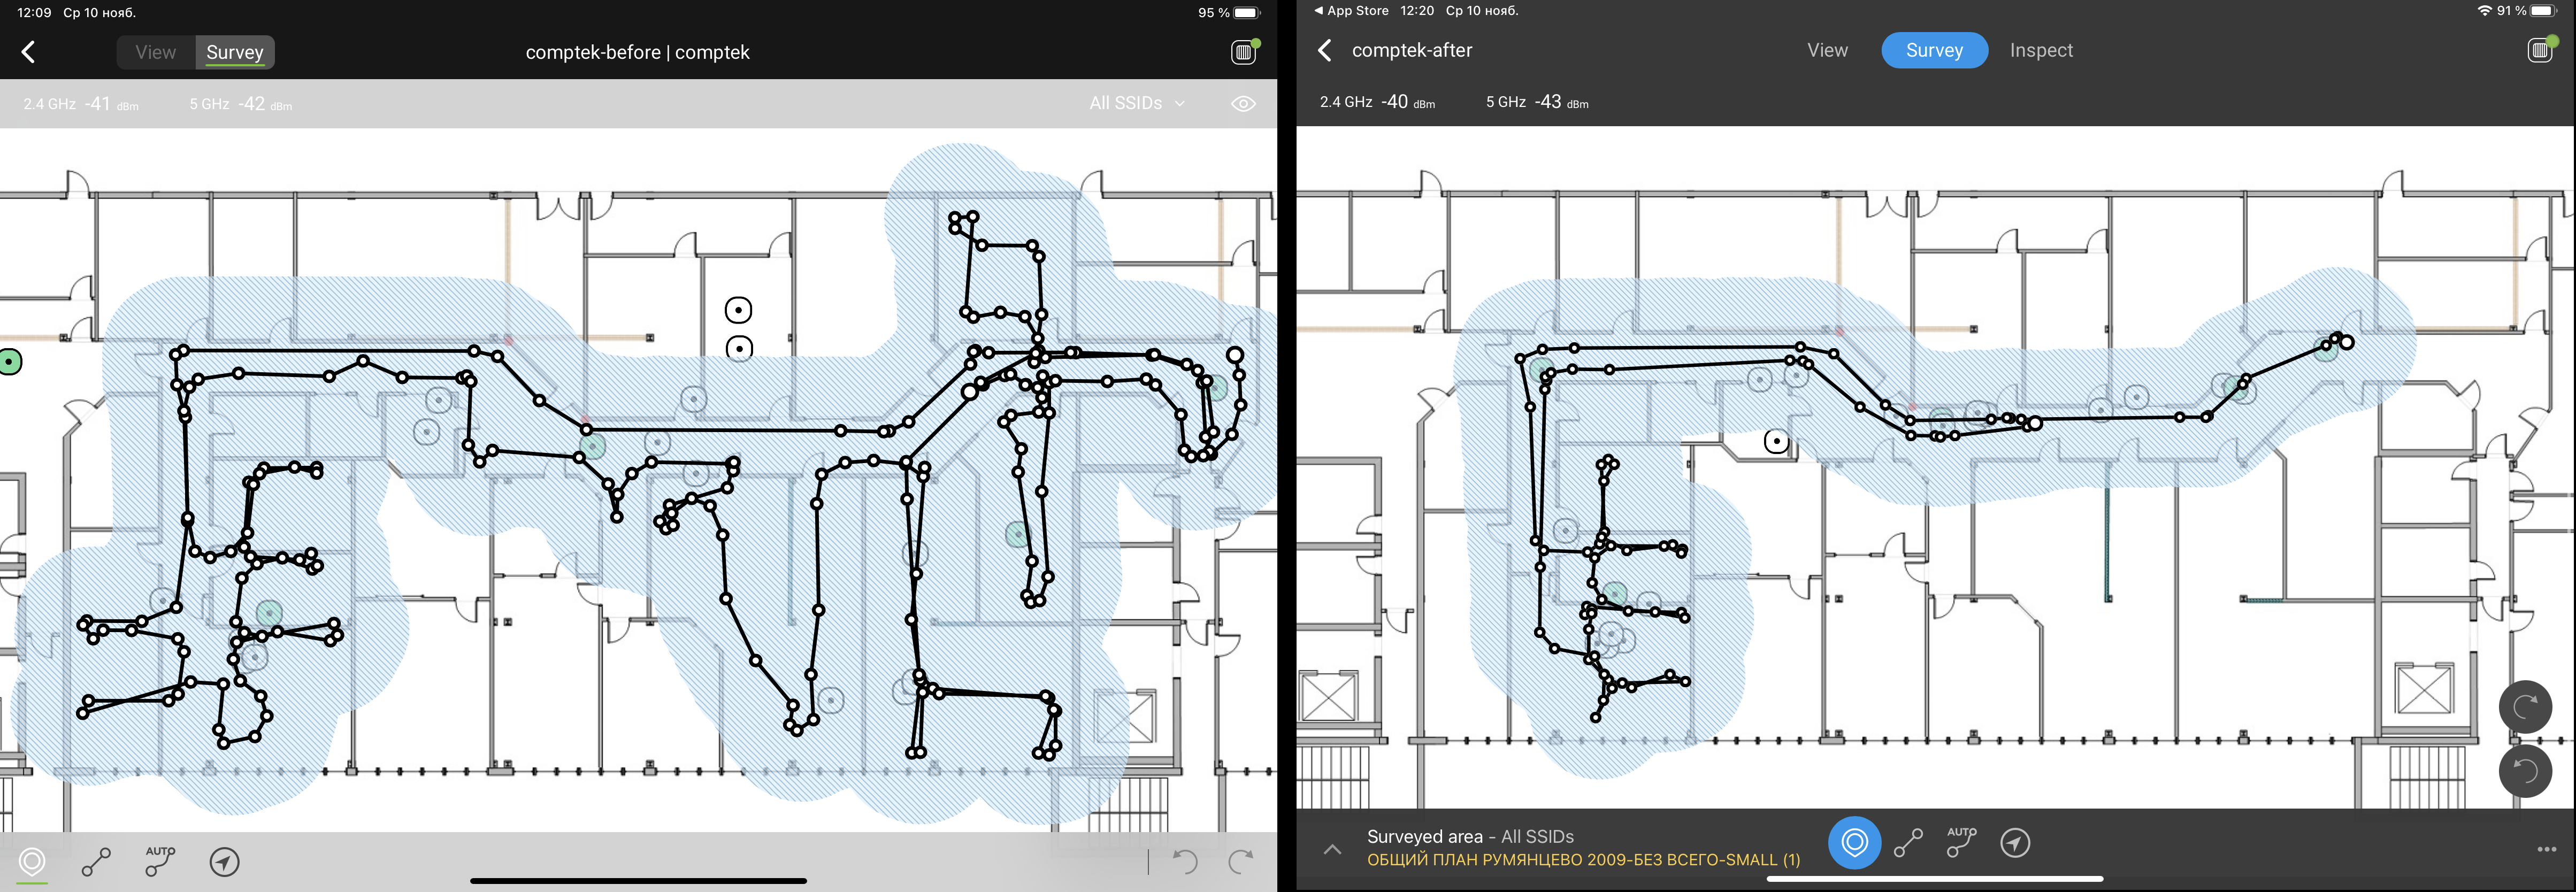Screen dimensions: 2576x892
Task: Toggle eye visibility icon beside All SSIDs
Action: (x=1243, y=103)
